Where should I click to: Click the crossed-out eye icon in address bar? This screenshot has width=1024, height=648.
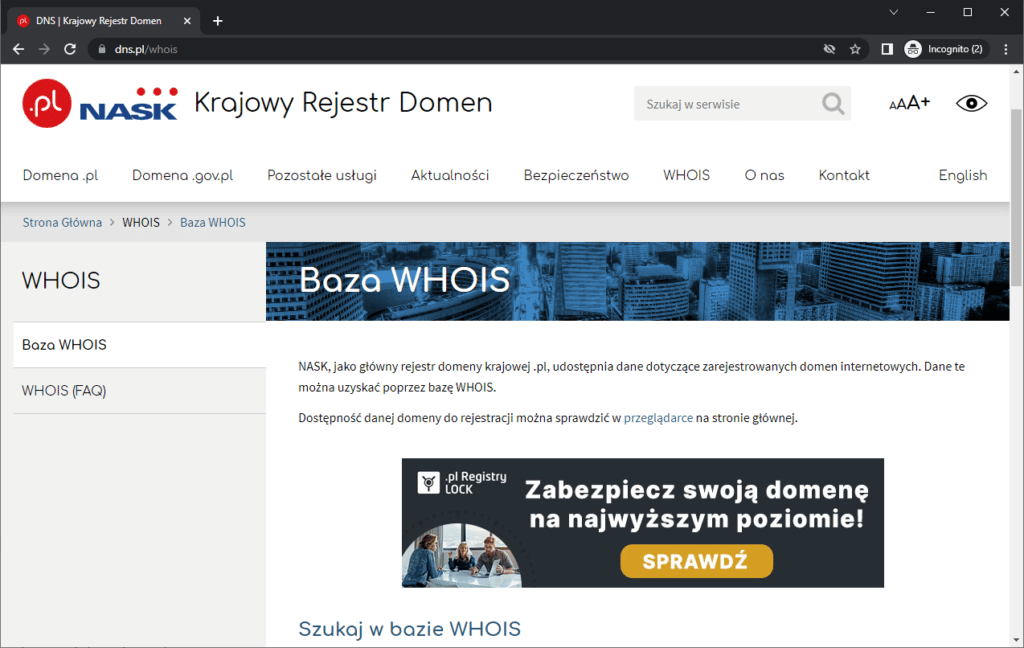(x=827, y=48)
